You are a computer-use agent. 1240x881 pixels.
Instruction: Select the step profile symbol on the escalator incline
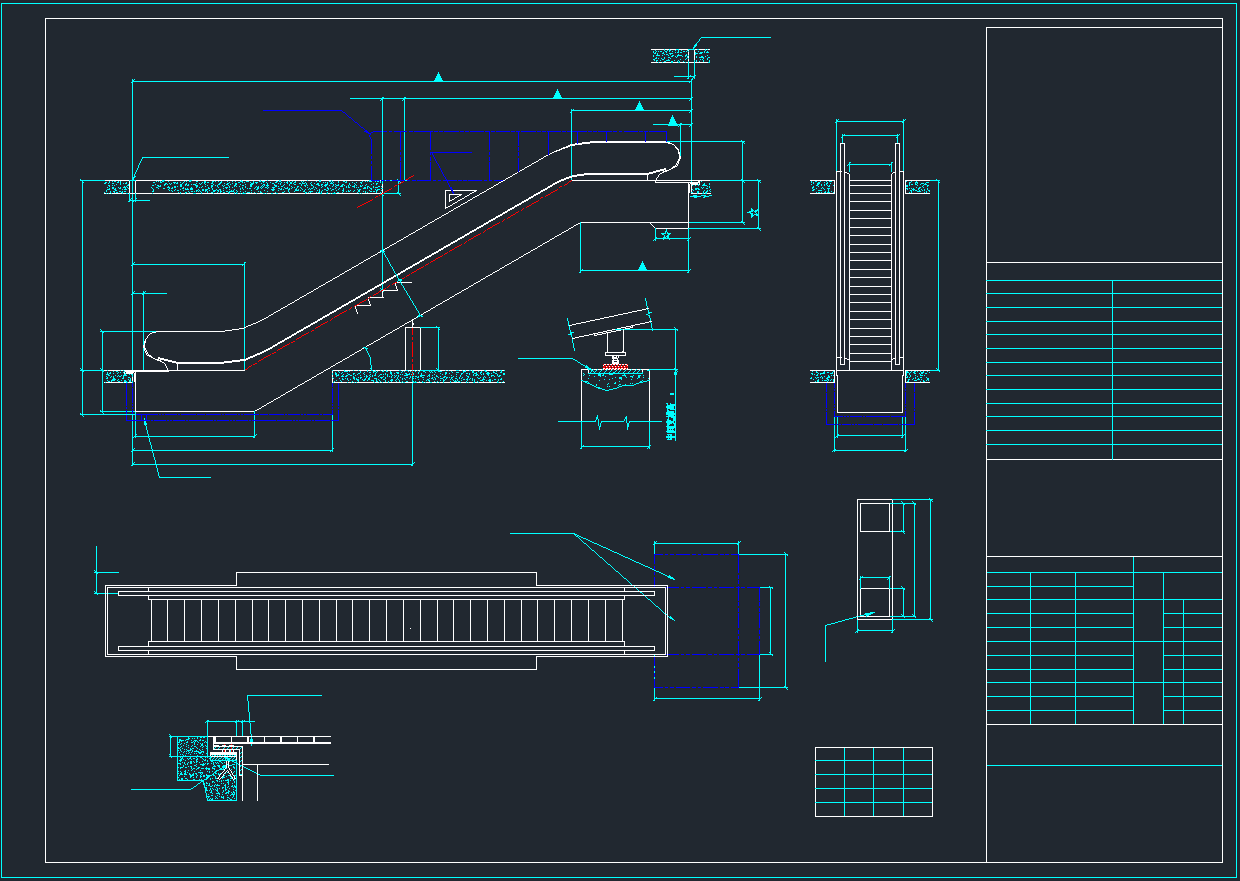click(x=377, y=296)
